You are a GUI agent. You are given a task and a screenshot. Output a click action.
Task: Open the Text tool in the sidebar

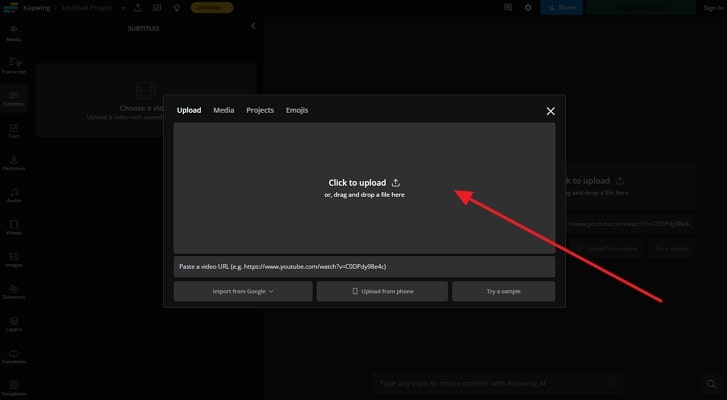click(x=13, y=131)
